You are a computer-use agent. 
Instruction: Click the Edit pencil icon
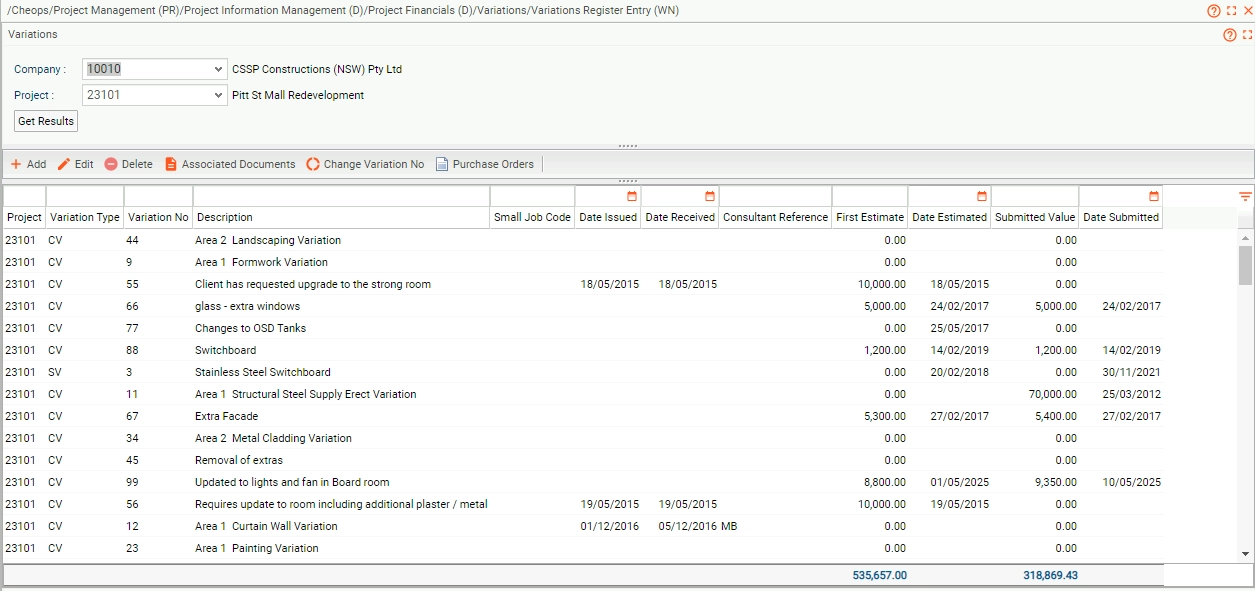coord(64,164)
